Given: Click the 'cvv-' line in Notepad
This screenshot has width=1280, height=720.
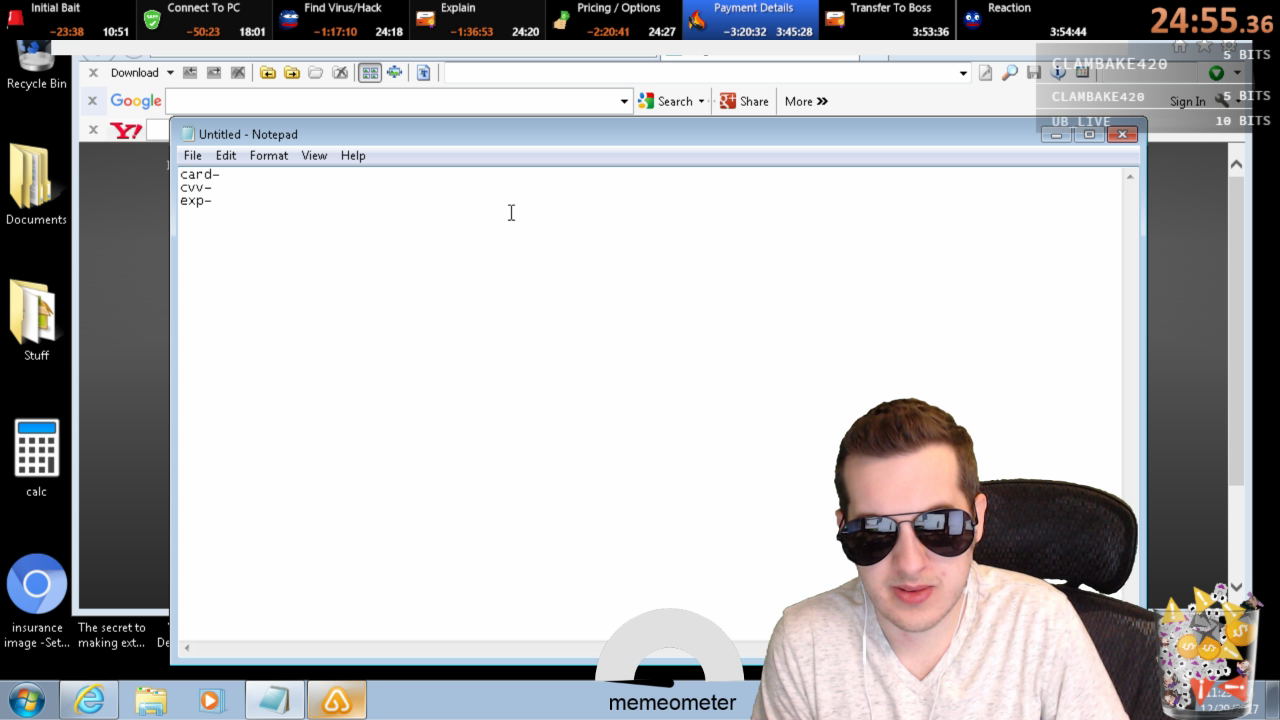Looking at the screenshot, I should 196,188.
